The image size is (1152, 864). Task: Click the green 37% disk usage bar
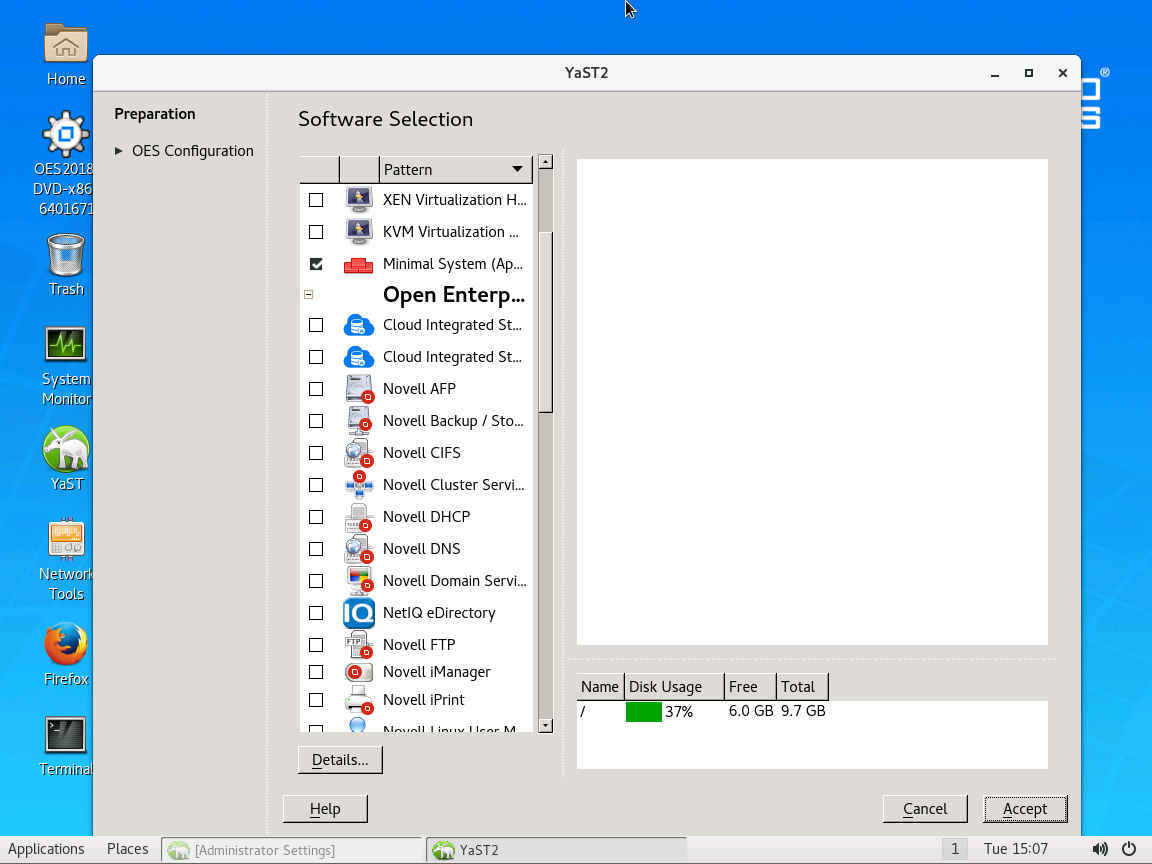click(x=644, y=712)
